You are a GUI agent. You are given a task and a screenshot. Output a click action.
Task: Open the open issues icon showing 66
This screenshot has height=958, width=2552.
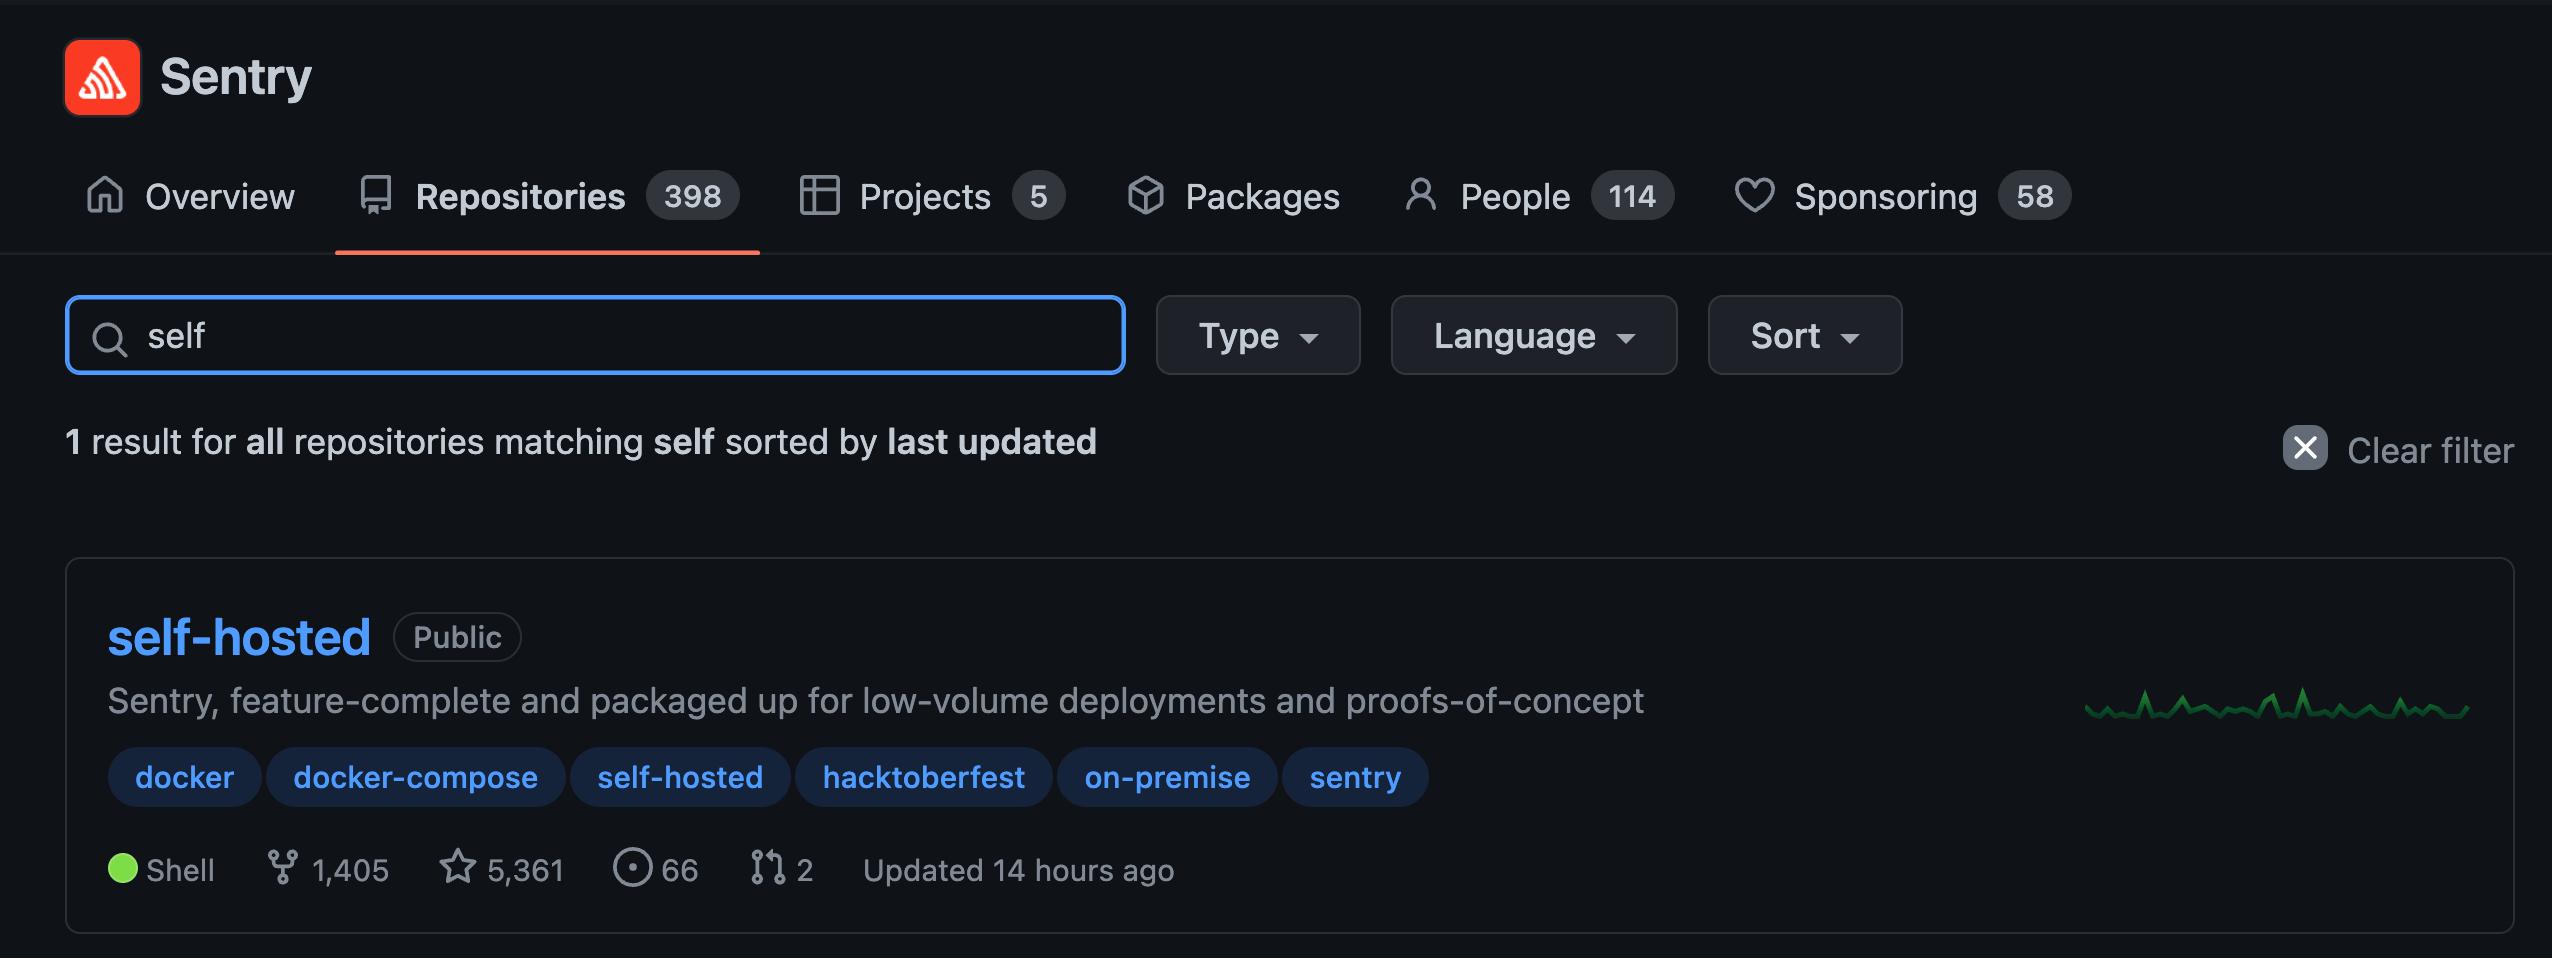pos(632,868)
